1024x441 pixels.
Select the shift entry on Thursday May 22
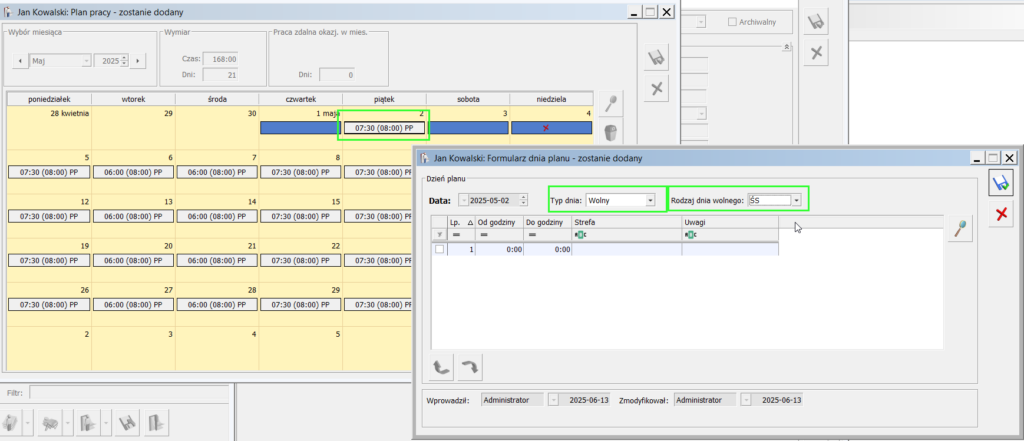(x=300, y=260)
